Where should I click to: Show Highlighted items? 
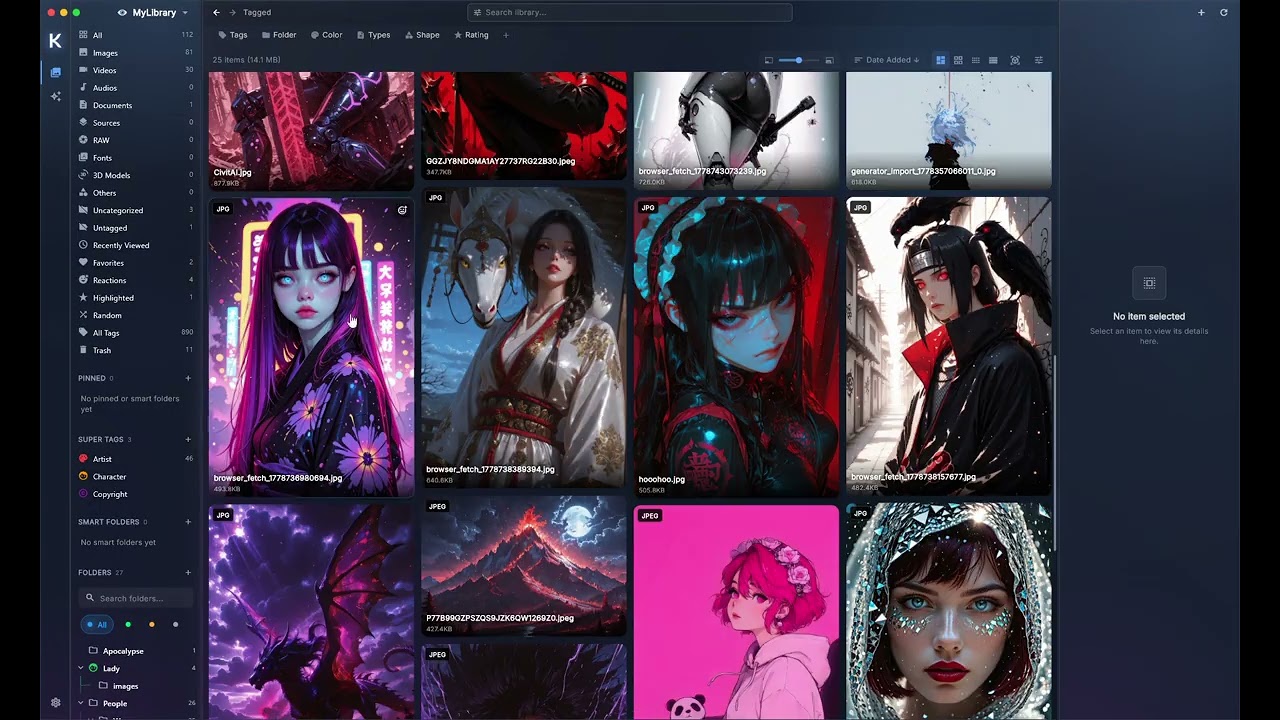click(136, 298)
